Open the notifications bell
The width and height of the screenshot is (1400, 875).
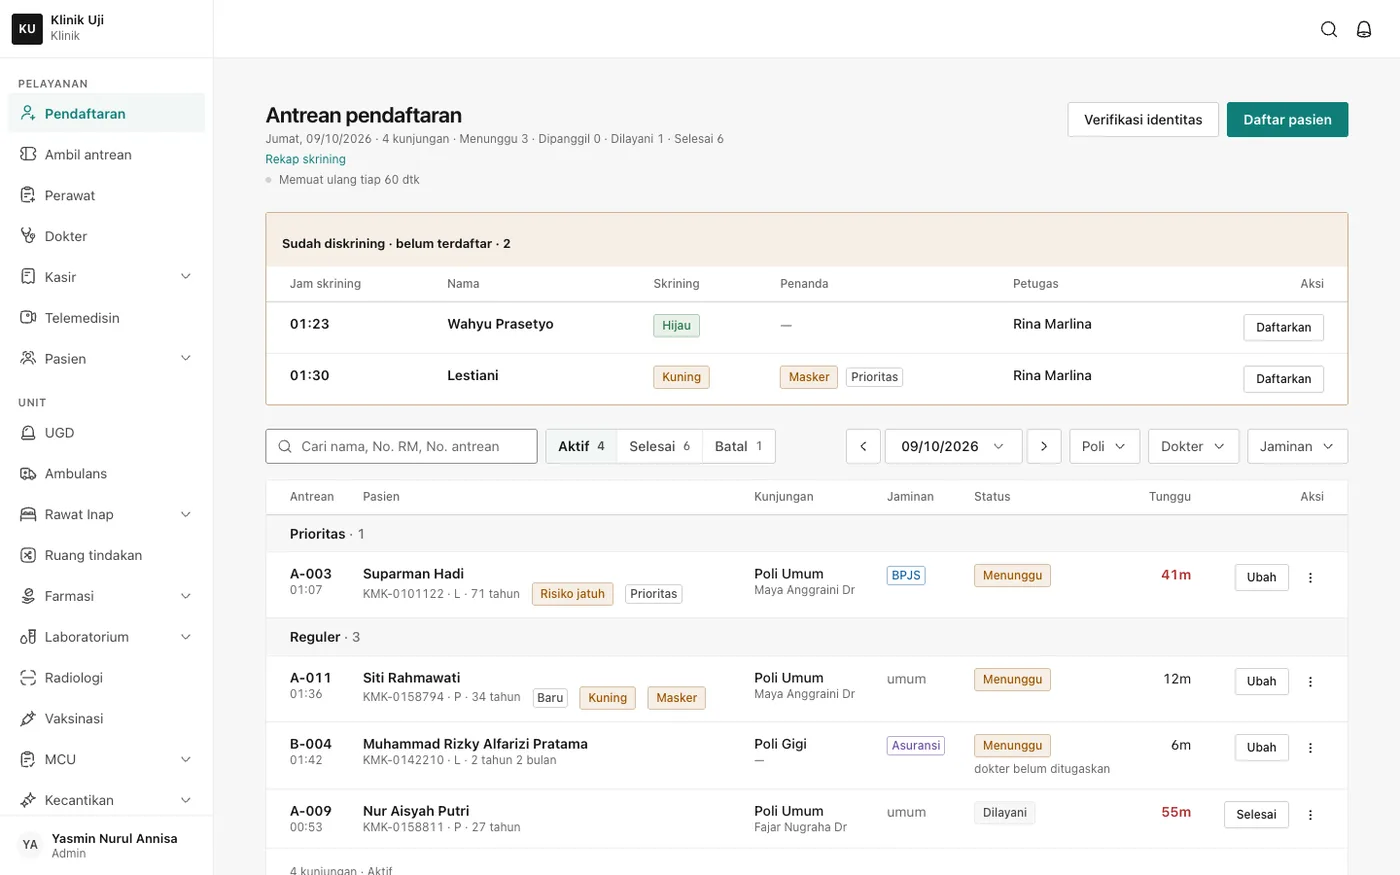(x=1364, y=29)
